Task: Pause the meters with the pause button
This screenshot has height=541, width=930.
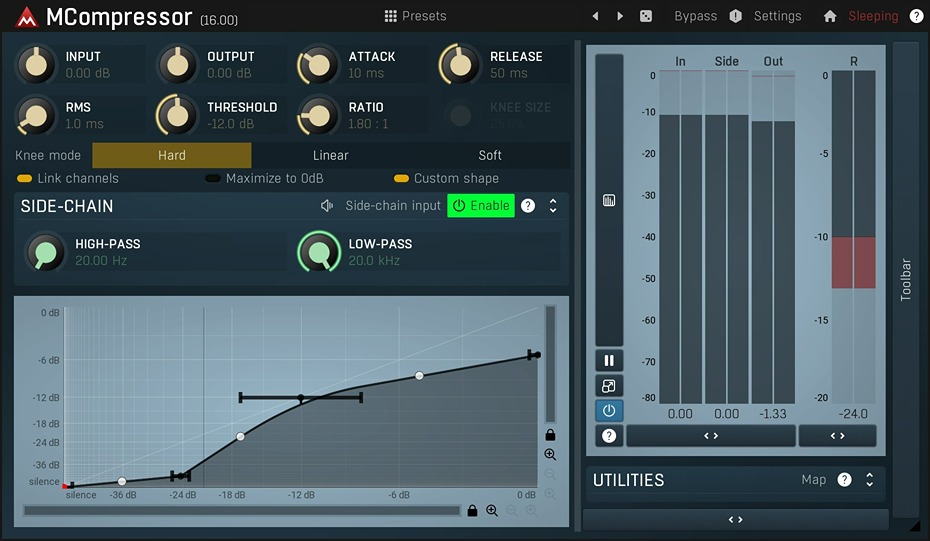Action: [x=608, y=361]
